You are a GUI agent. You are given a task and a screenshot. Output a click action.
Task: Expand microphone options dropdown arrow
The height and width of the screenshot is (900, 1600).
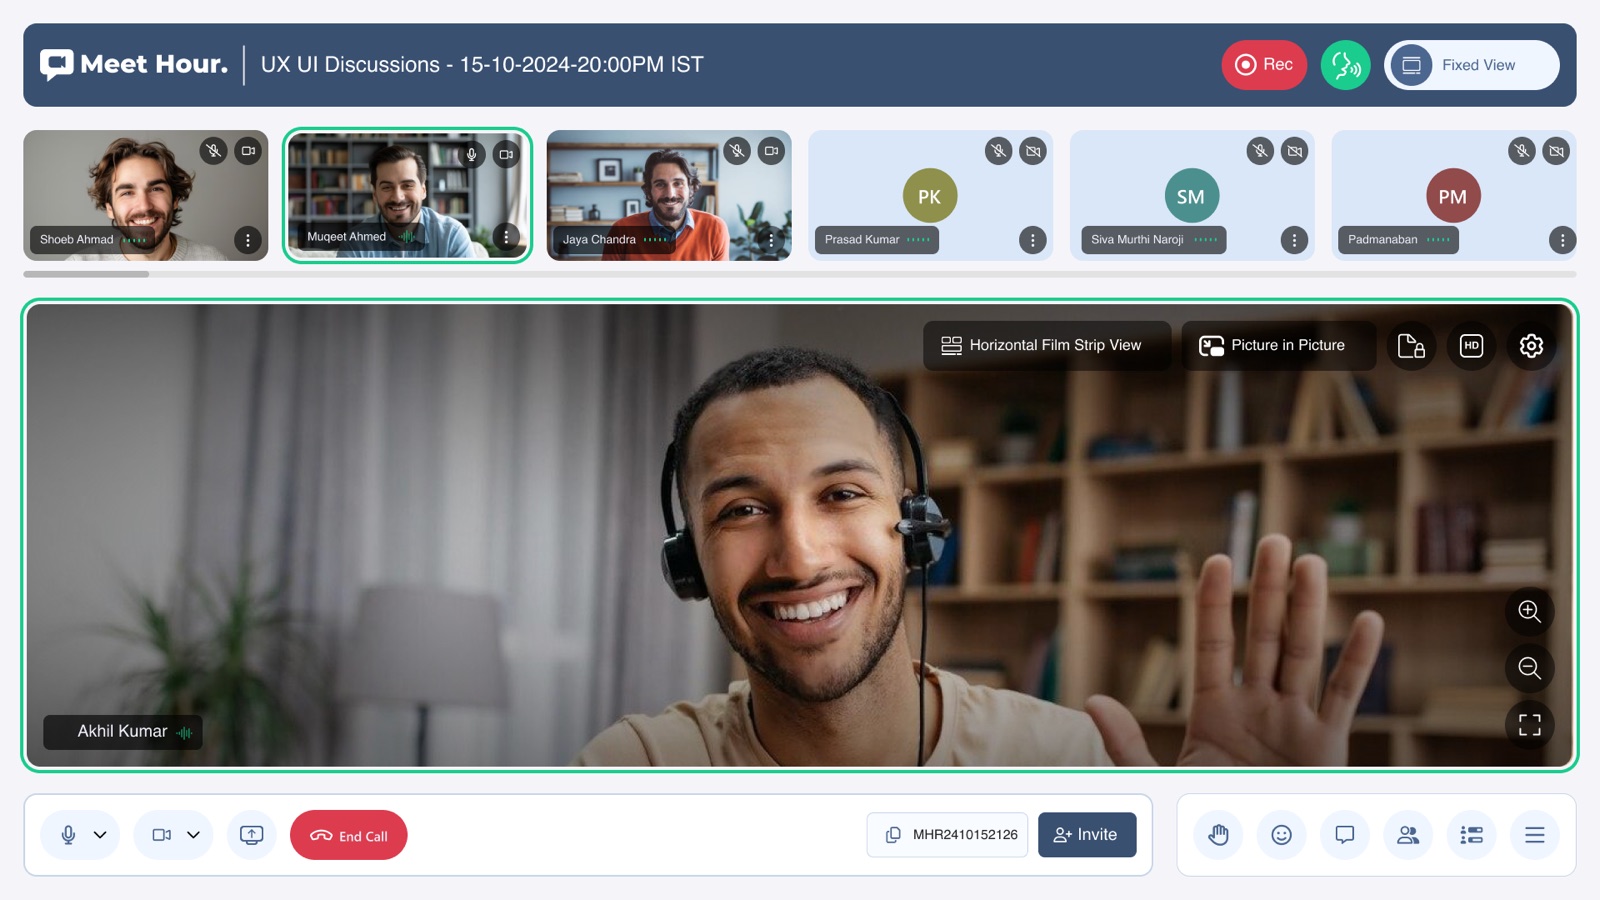click(x=100, y=835)
